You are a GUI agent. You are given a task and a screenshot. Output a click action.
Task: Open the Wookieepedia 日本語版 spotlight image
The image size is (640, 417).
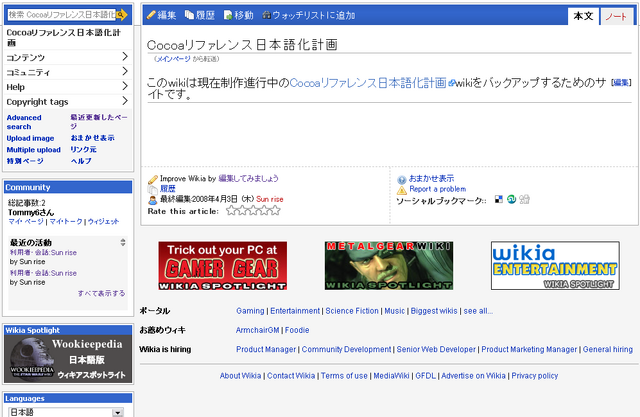tap(68, 359)
